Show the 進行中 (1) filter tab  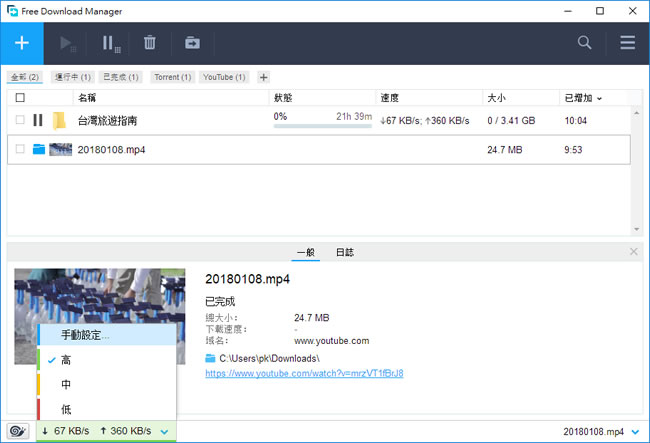(x=73, y=77)
